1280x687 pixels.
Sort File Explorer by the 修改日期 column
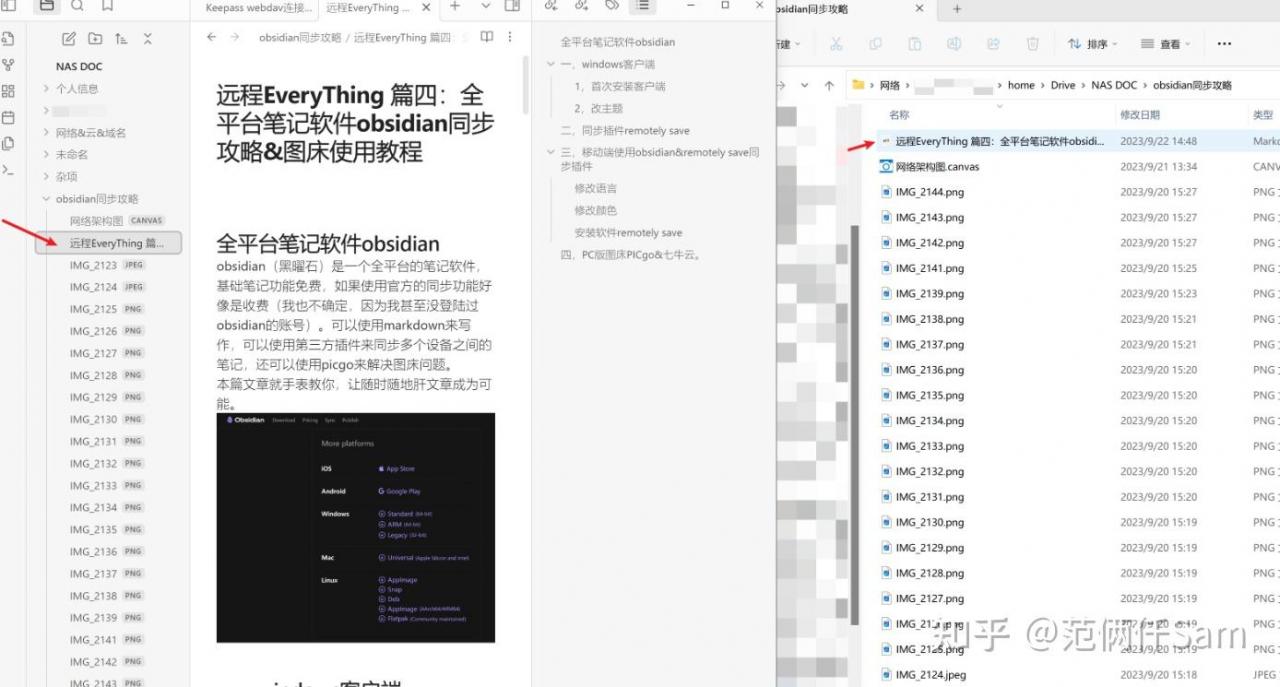1140,115
